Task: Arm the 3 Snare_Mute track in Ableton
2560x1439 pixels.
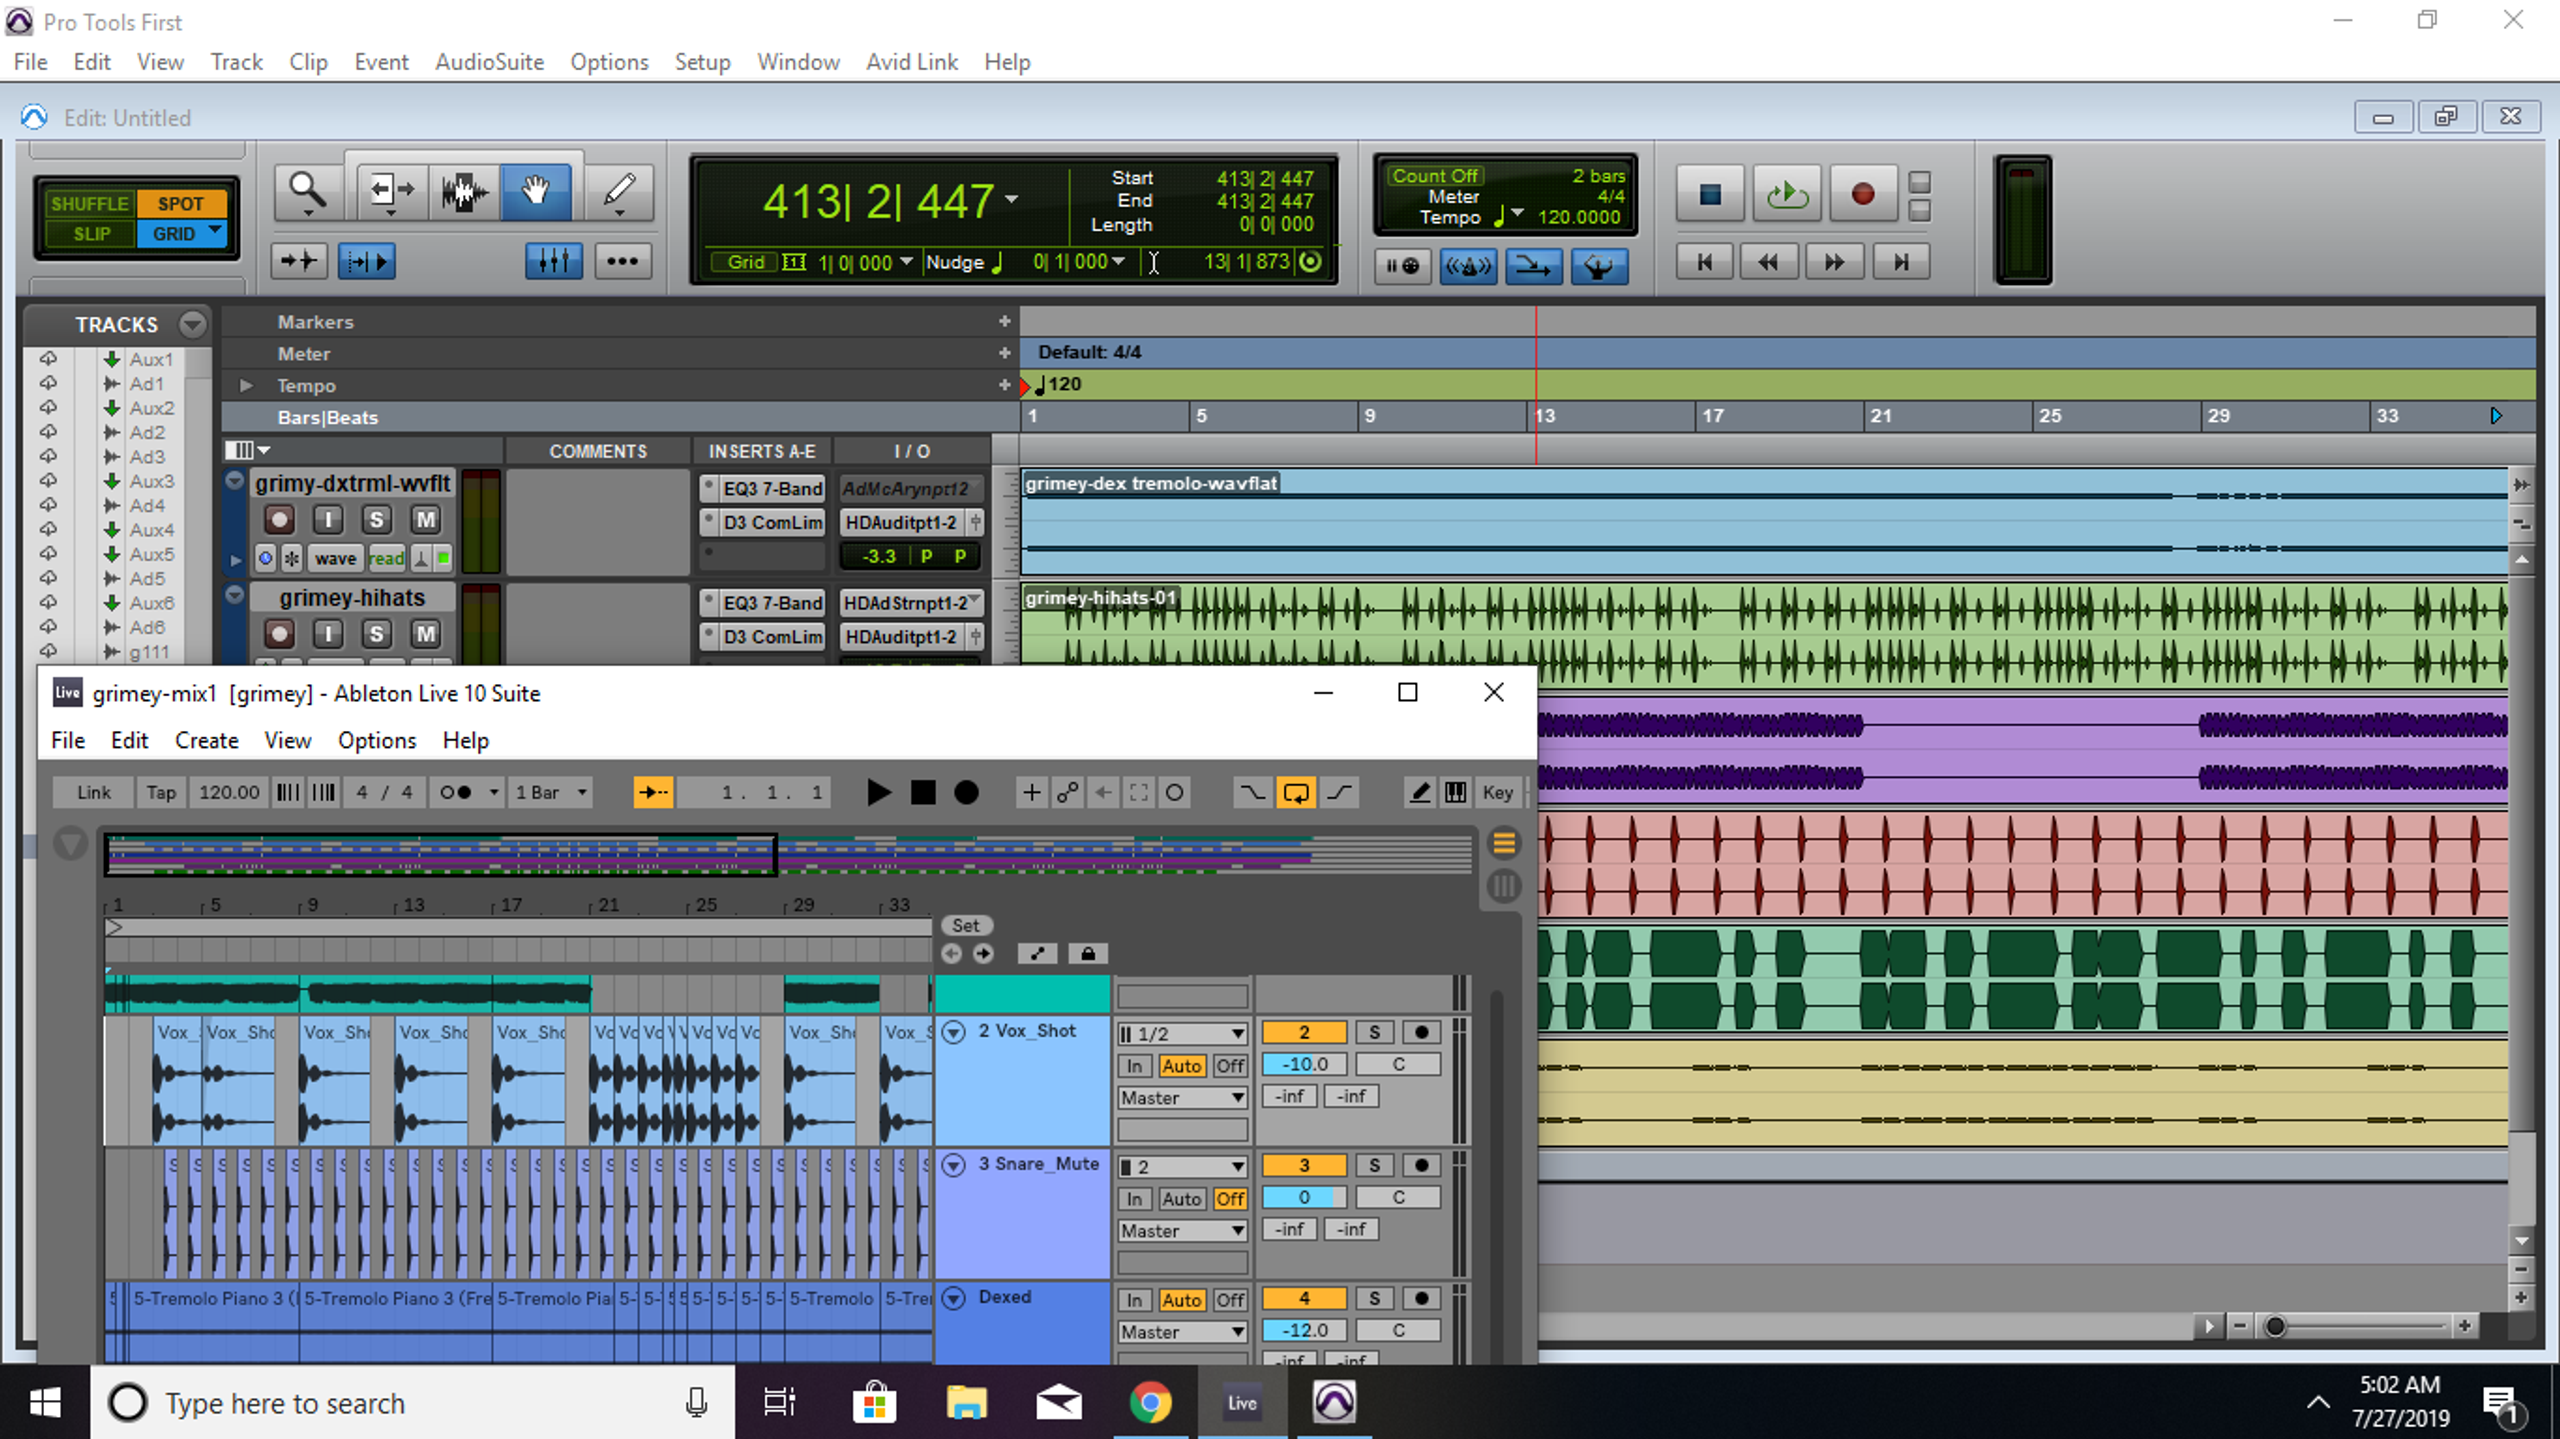Action: point(1421,1166)
